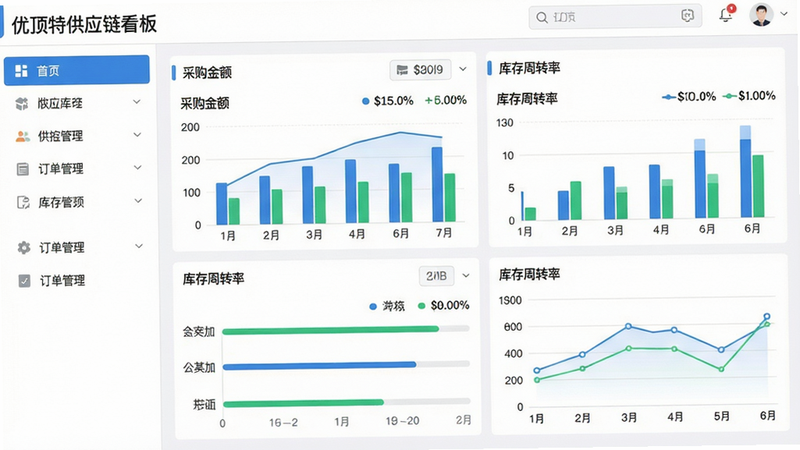
Task: Click '130' axis value in top-right chart
Action: tap(505, 123)
